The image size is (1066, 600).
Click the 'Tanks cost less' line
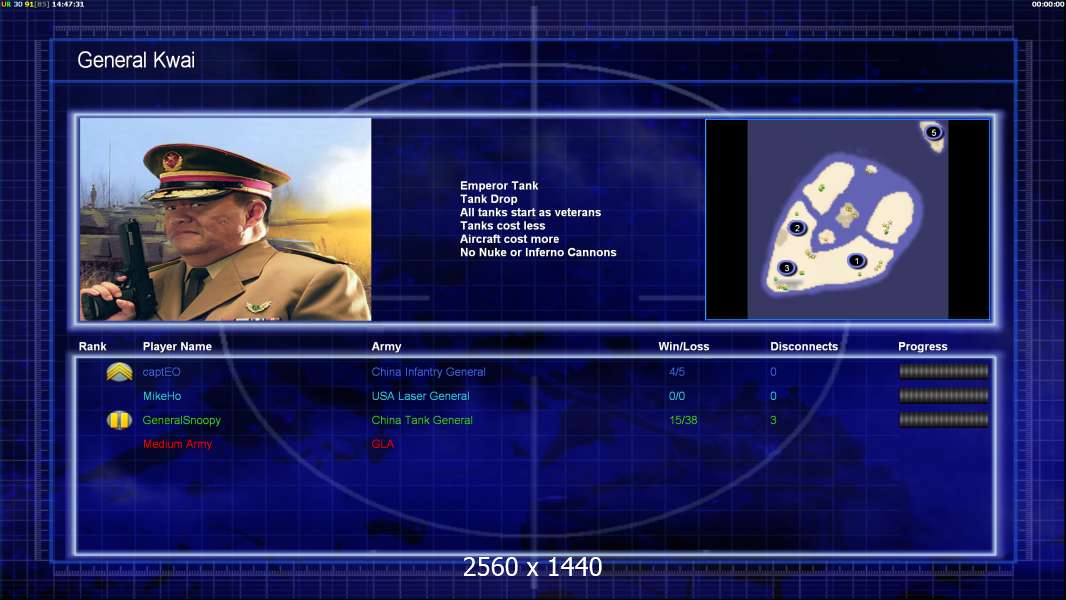[x=502, y=226]
